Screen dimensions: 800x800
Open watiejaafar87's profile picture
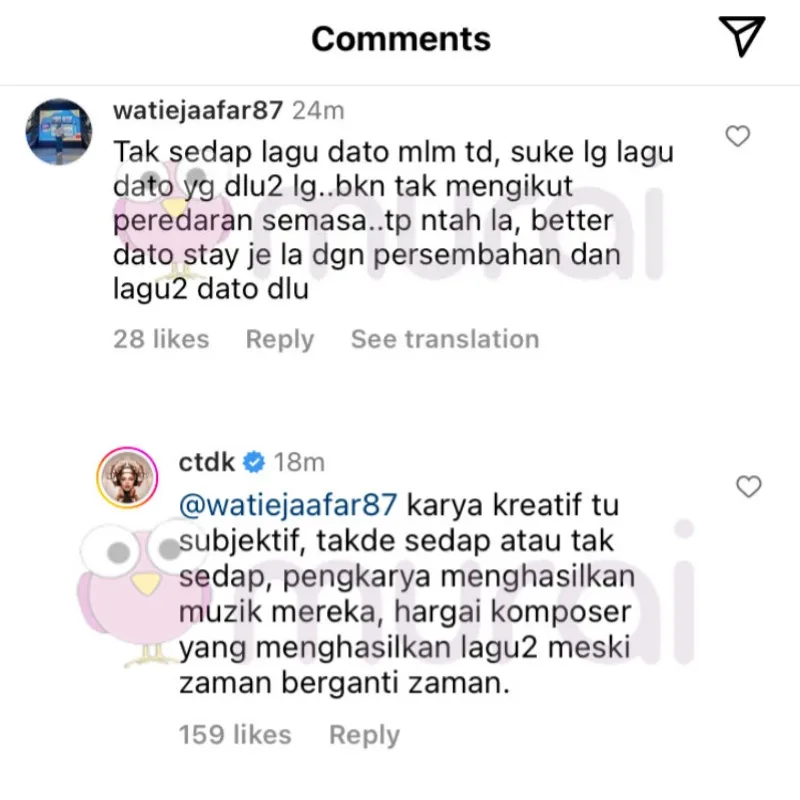[x=59, y=132]
